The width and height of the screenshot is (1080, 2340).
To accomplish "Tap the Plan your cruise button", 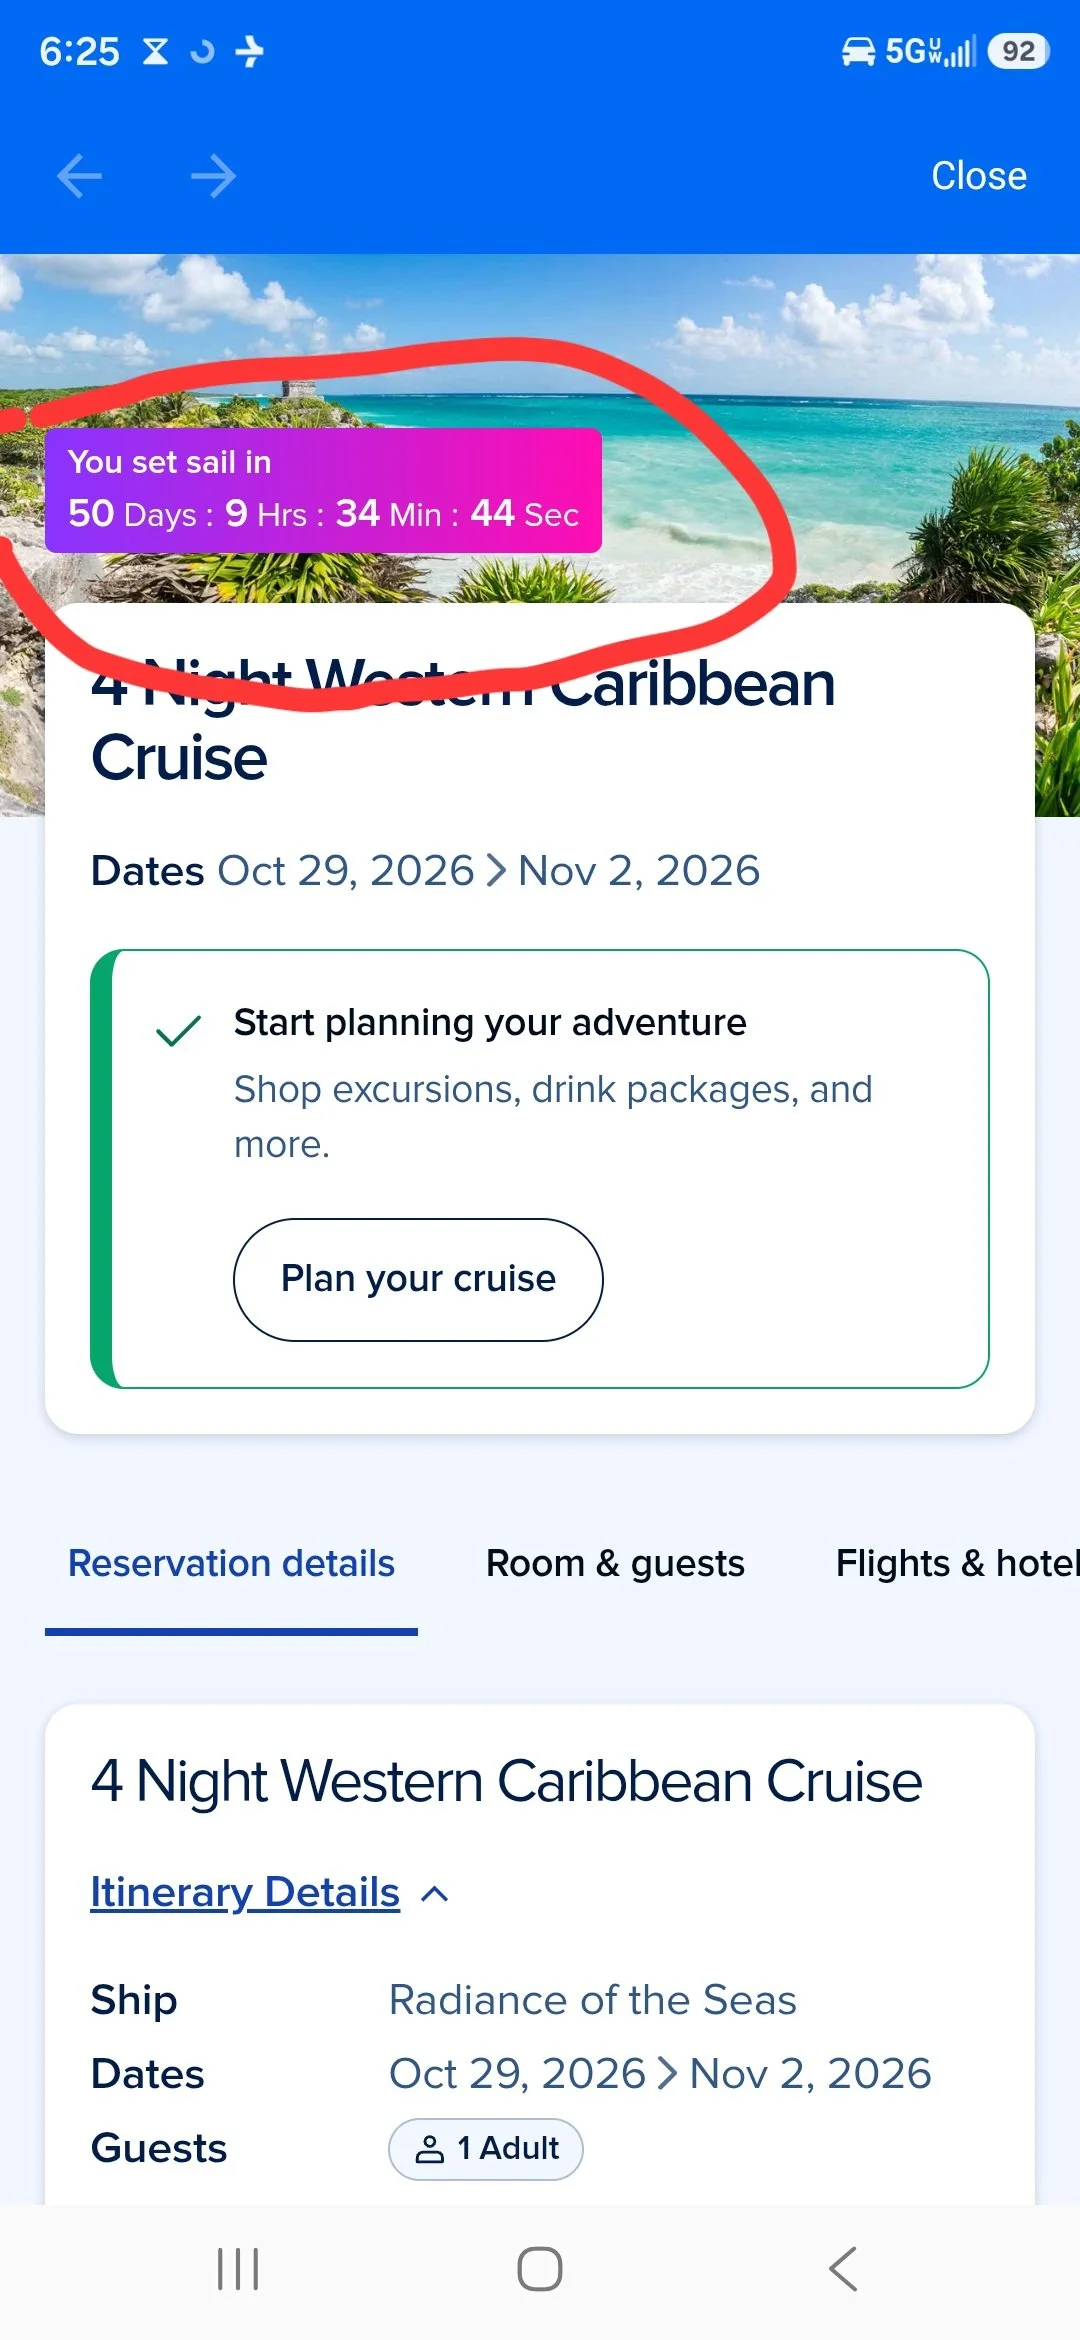I will point(418,1279).
